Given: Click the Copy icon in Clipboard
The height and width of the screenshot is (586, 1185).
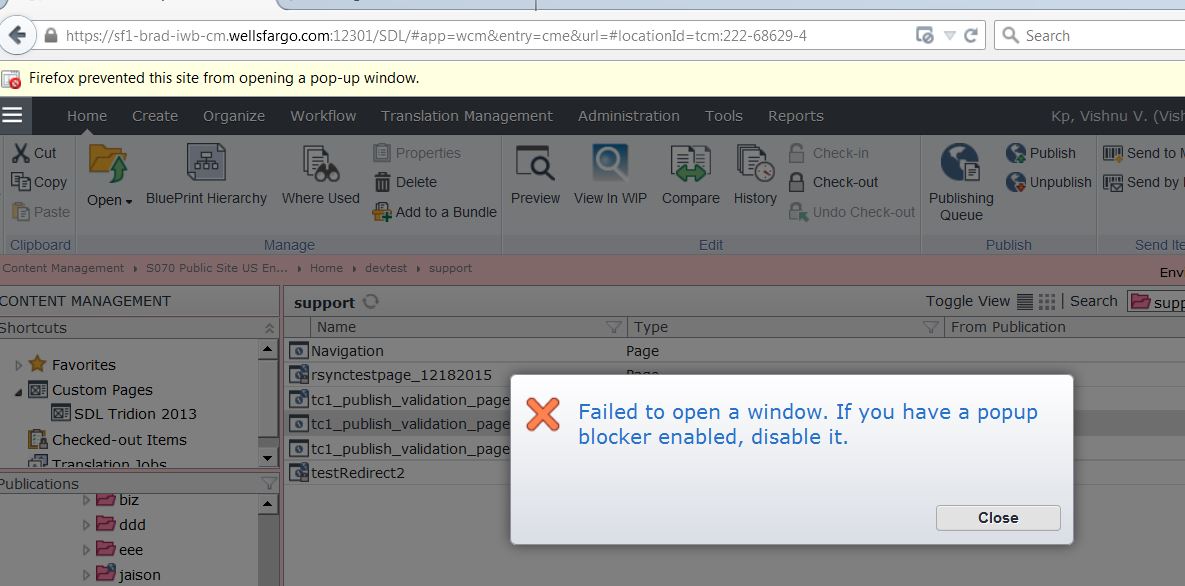Looking at the screenshot, I should [21, 182].
